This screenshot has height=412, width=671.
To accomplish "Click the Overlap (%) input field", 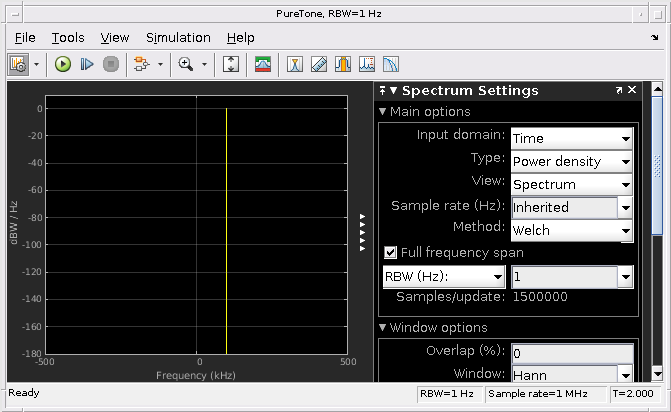I will [x=571, y=353].
